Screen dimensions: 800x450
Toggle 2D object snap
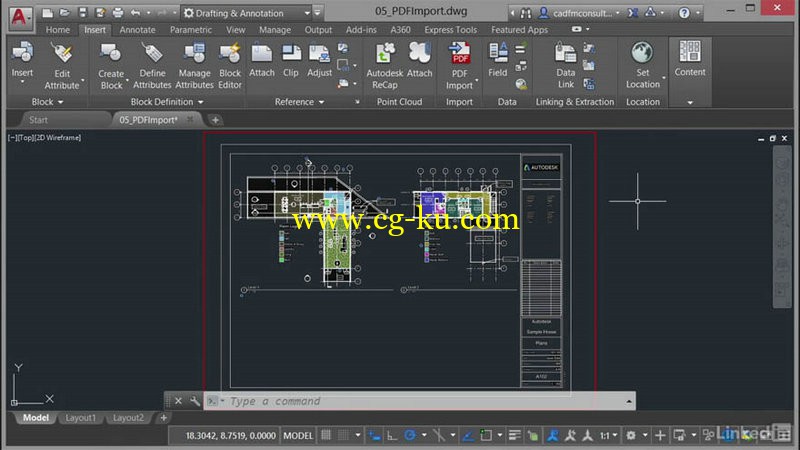point(486,435)
